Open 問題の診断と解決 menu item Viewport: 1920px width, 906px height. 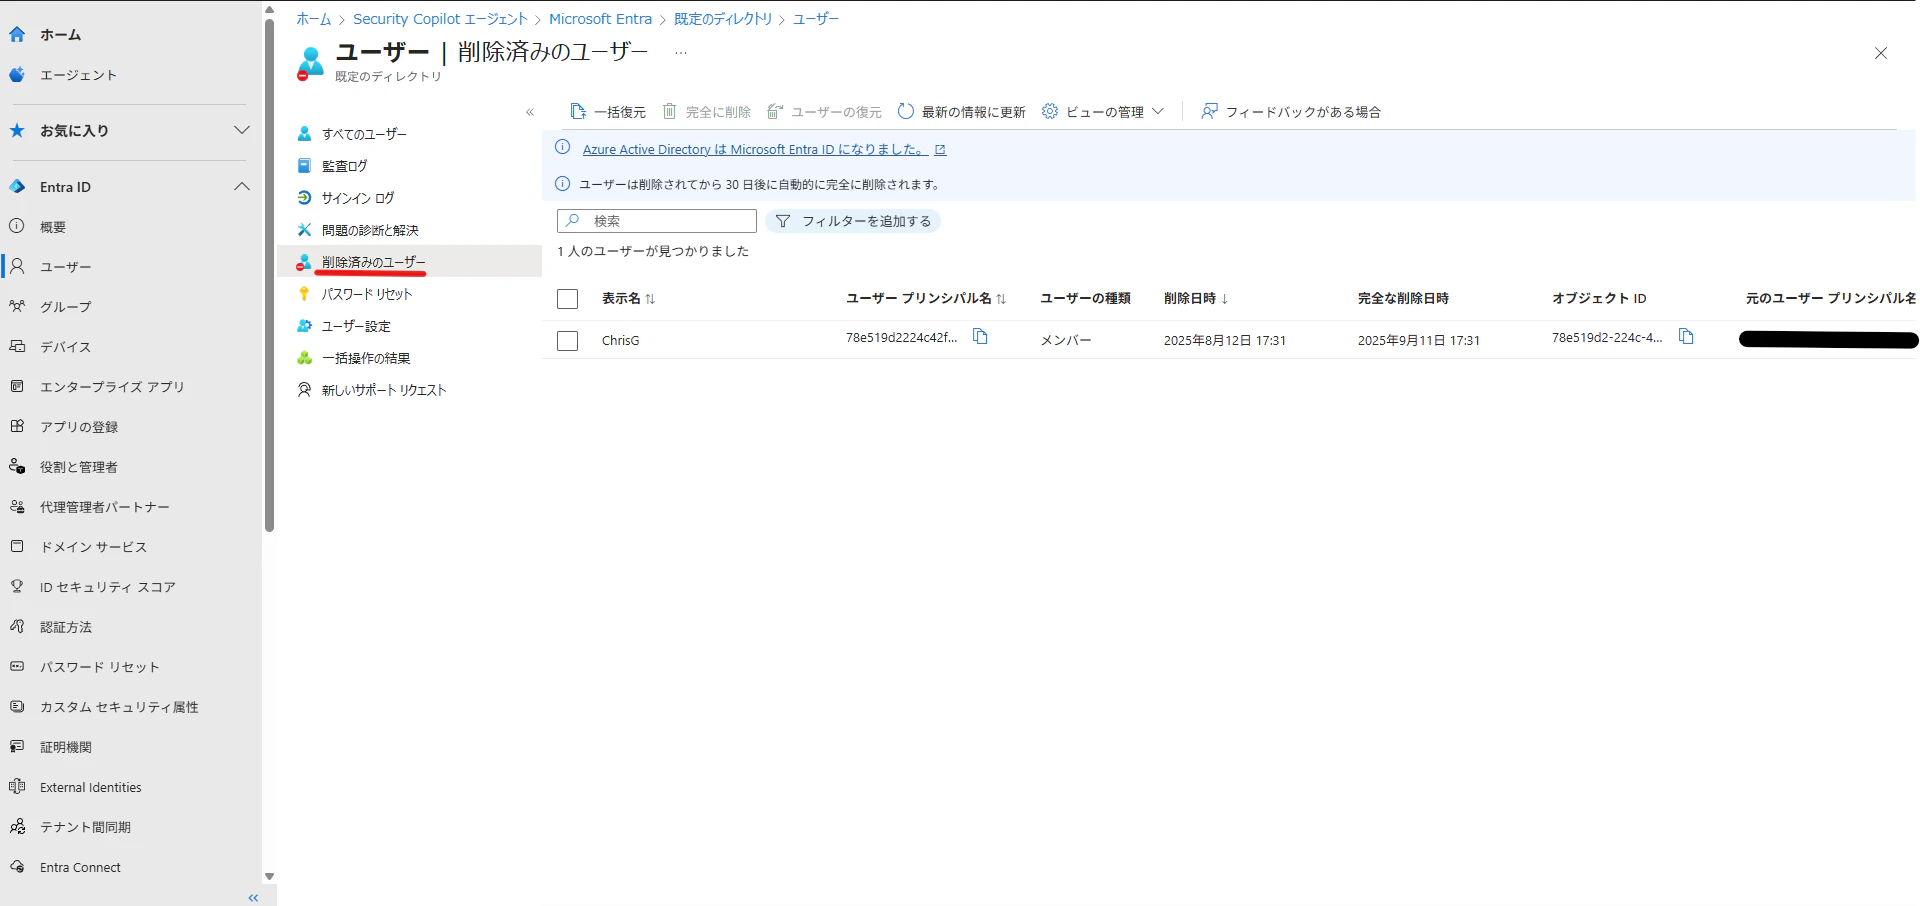[370, 230]
